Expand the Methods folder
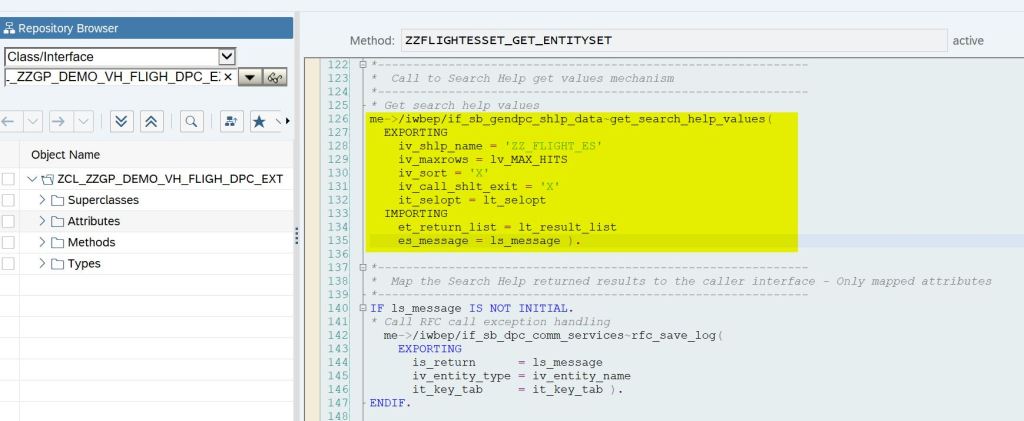This screenshot has height=421, width=1024. click(42, 242)
